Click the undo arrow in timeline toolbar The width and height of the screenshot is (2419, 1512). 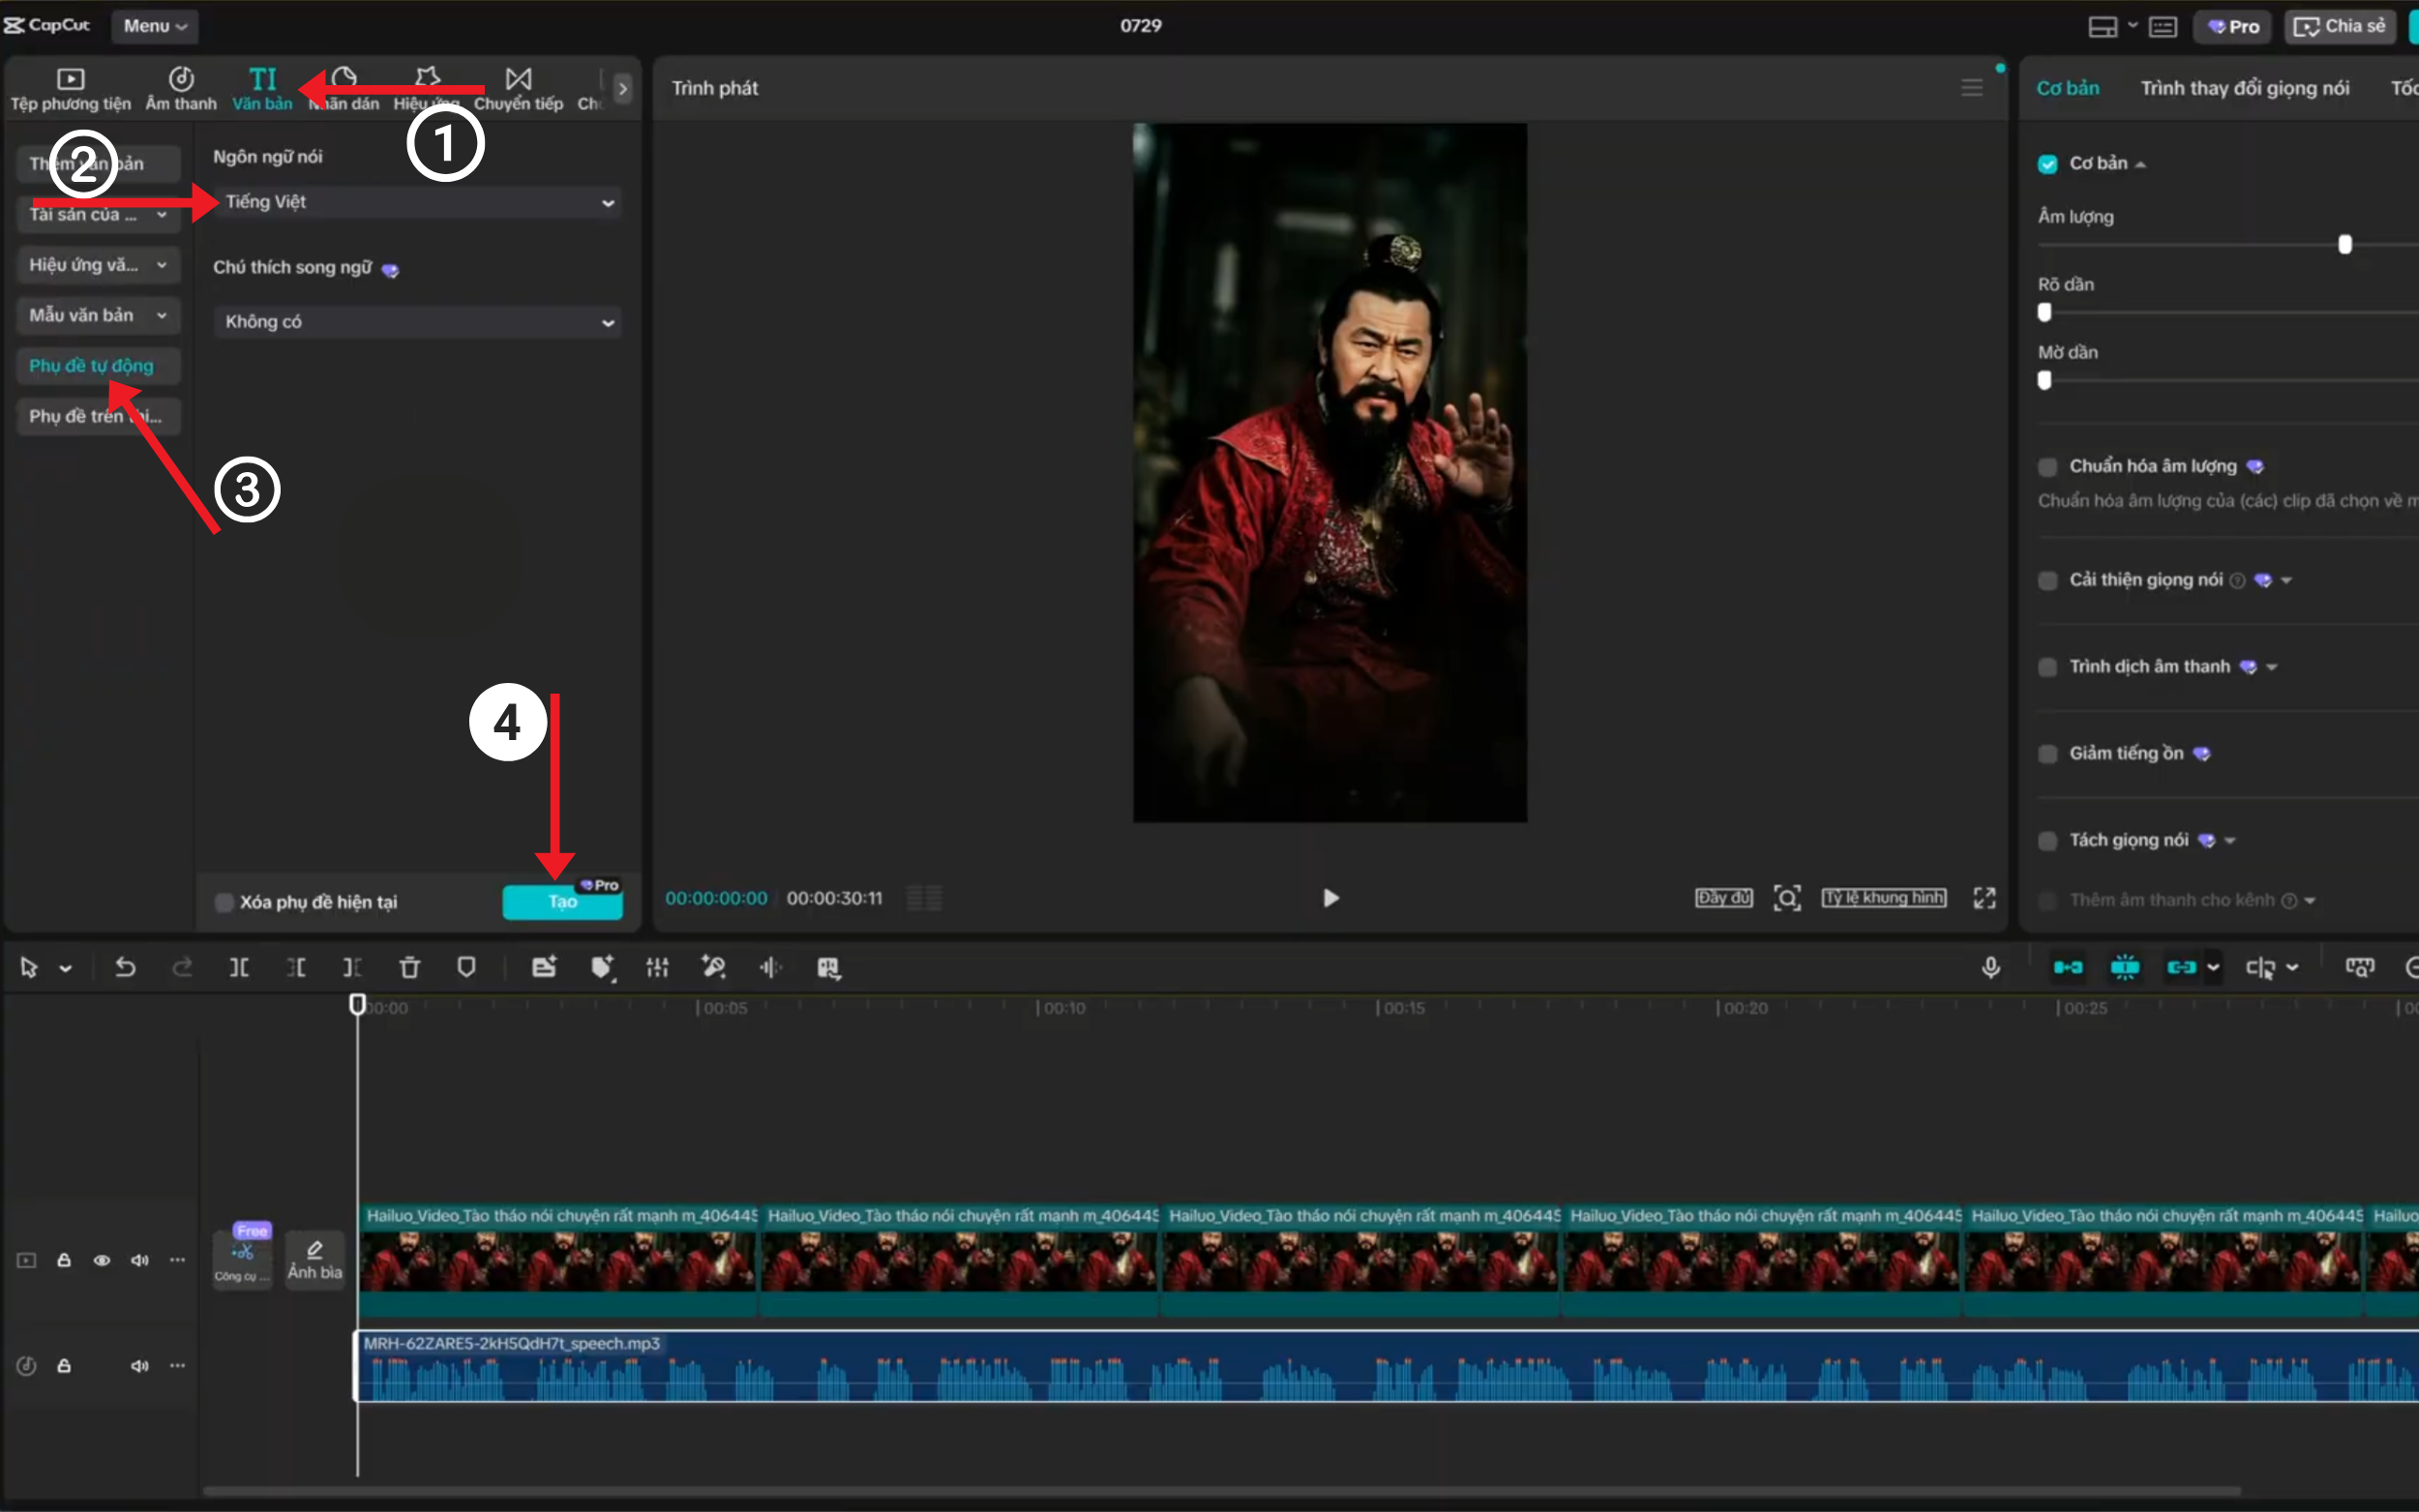125,967
